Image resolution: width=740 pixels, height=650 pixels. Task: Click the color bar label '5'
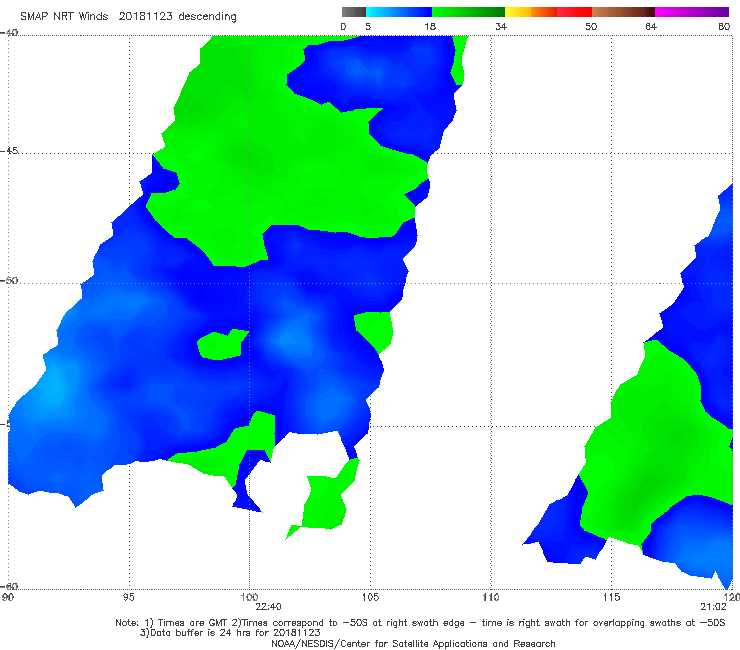[368, 26]
